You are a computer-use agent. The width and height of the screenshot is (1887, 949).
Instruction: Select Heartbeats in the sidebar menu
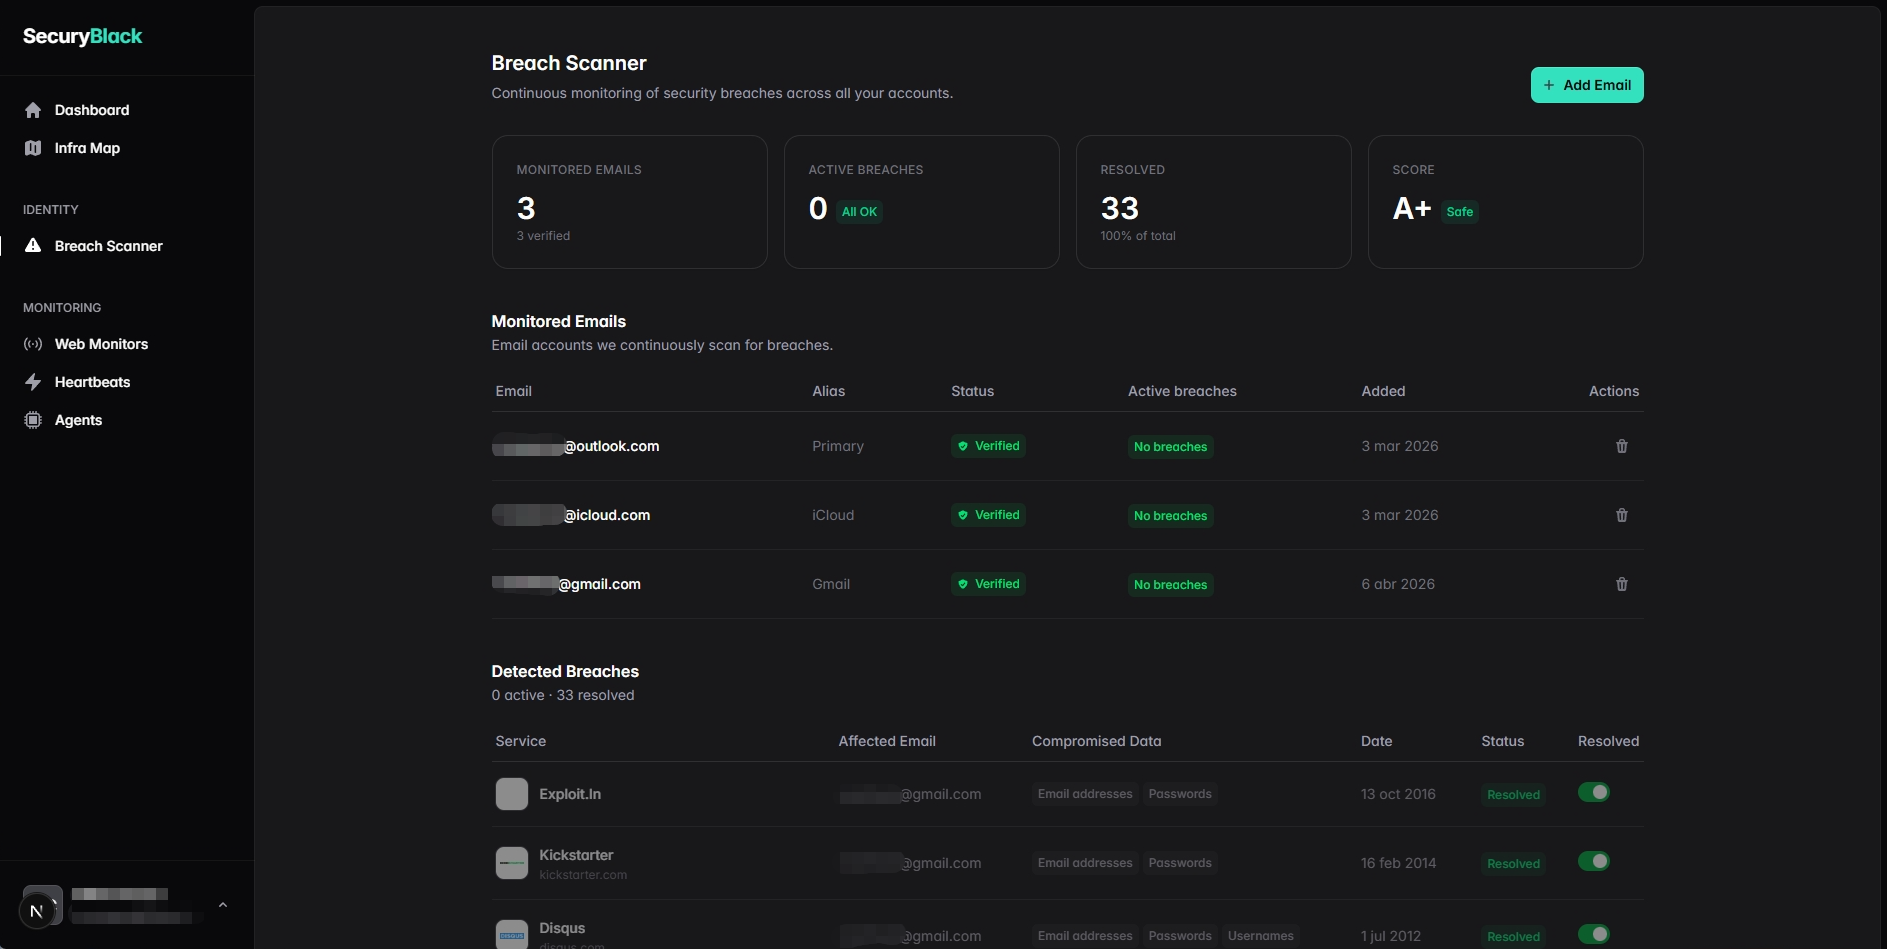coord(92,382)
